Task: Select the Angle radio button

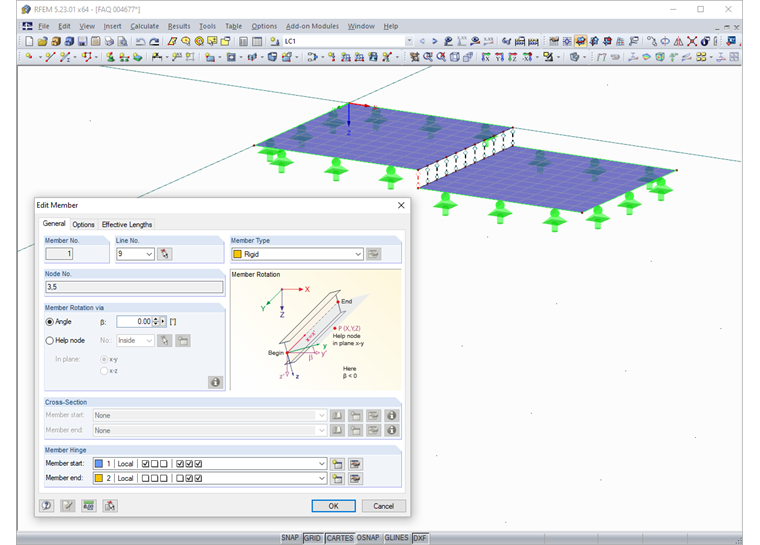Action: tap(49, 322)
